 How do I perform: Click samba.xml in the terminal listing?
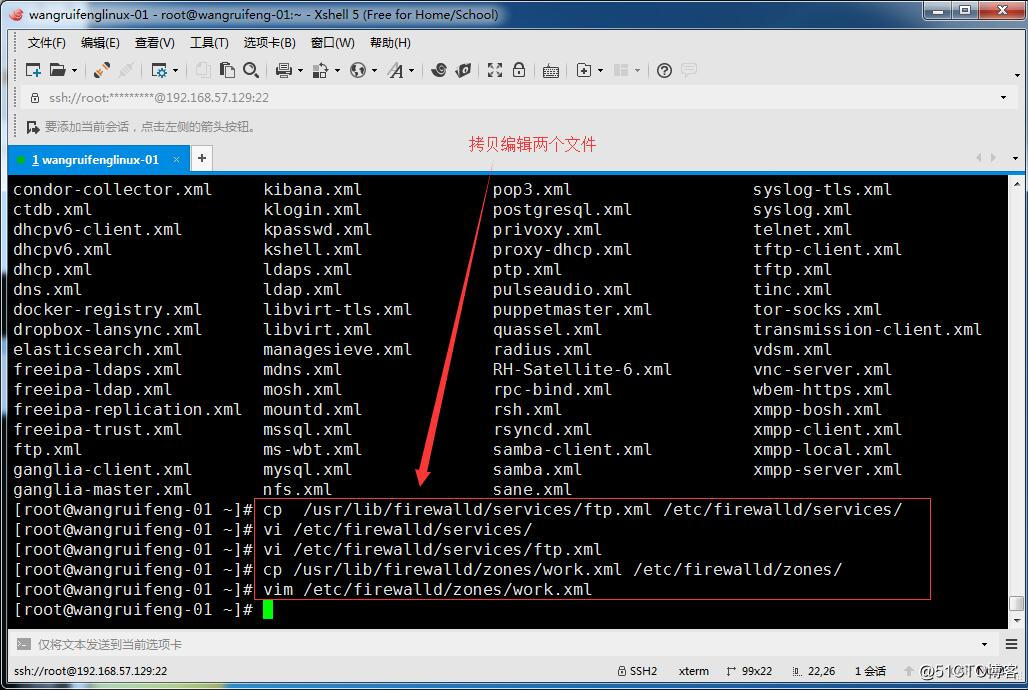(x=537, y=470)
